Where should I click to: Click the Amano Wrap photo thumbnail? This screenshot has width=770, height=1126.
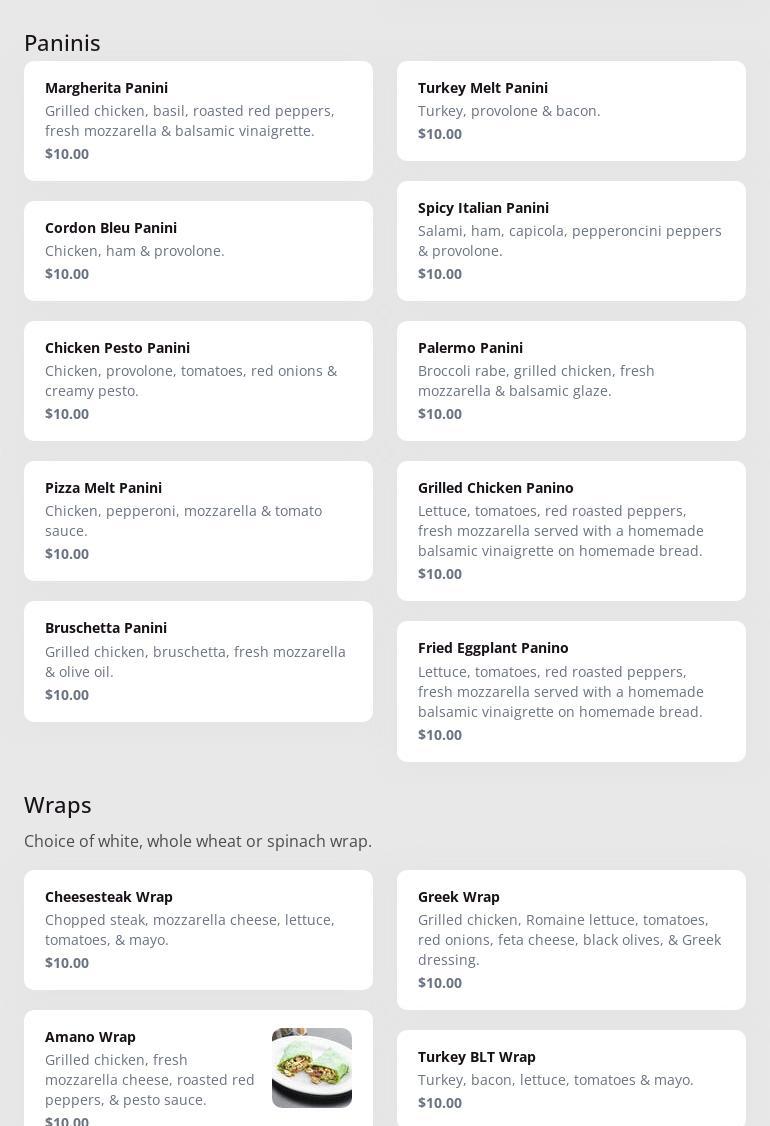tap(312, 1067)
